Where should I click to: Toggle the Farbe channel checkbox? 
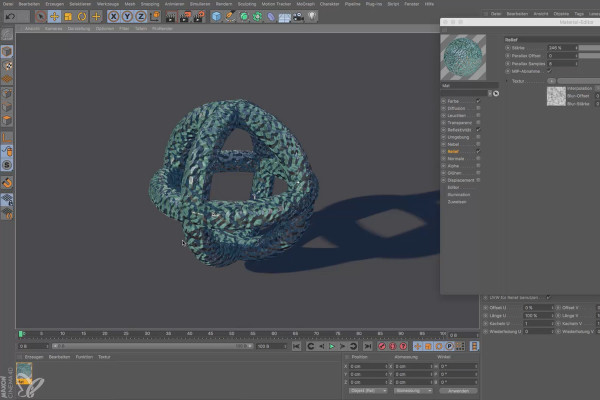point(478,101)
